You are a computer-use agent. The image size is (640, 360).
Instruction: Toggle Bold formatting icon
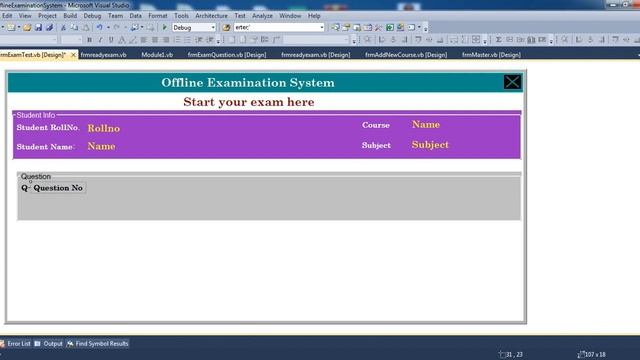coord(89,40)
